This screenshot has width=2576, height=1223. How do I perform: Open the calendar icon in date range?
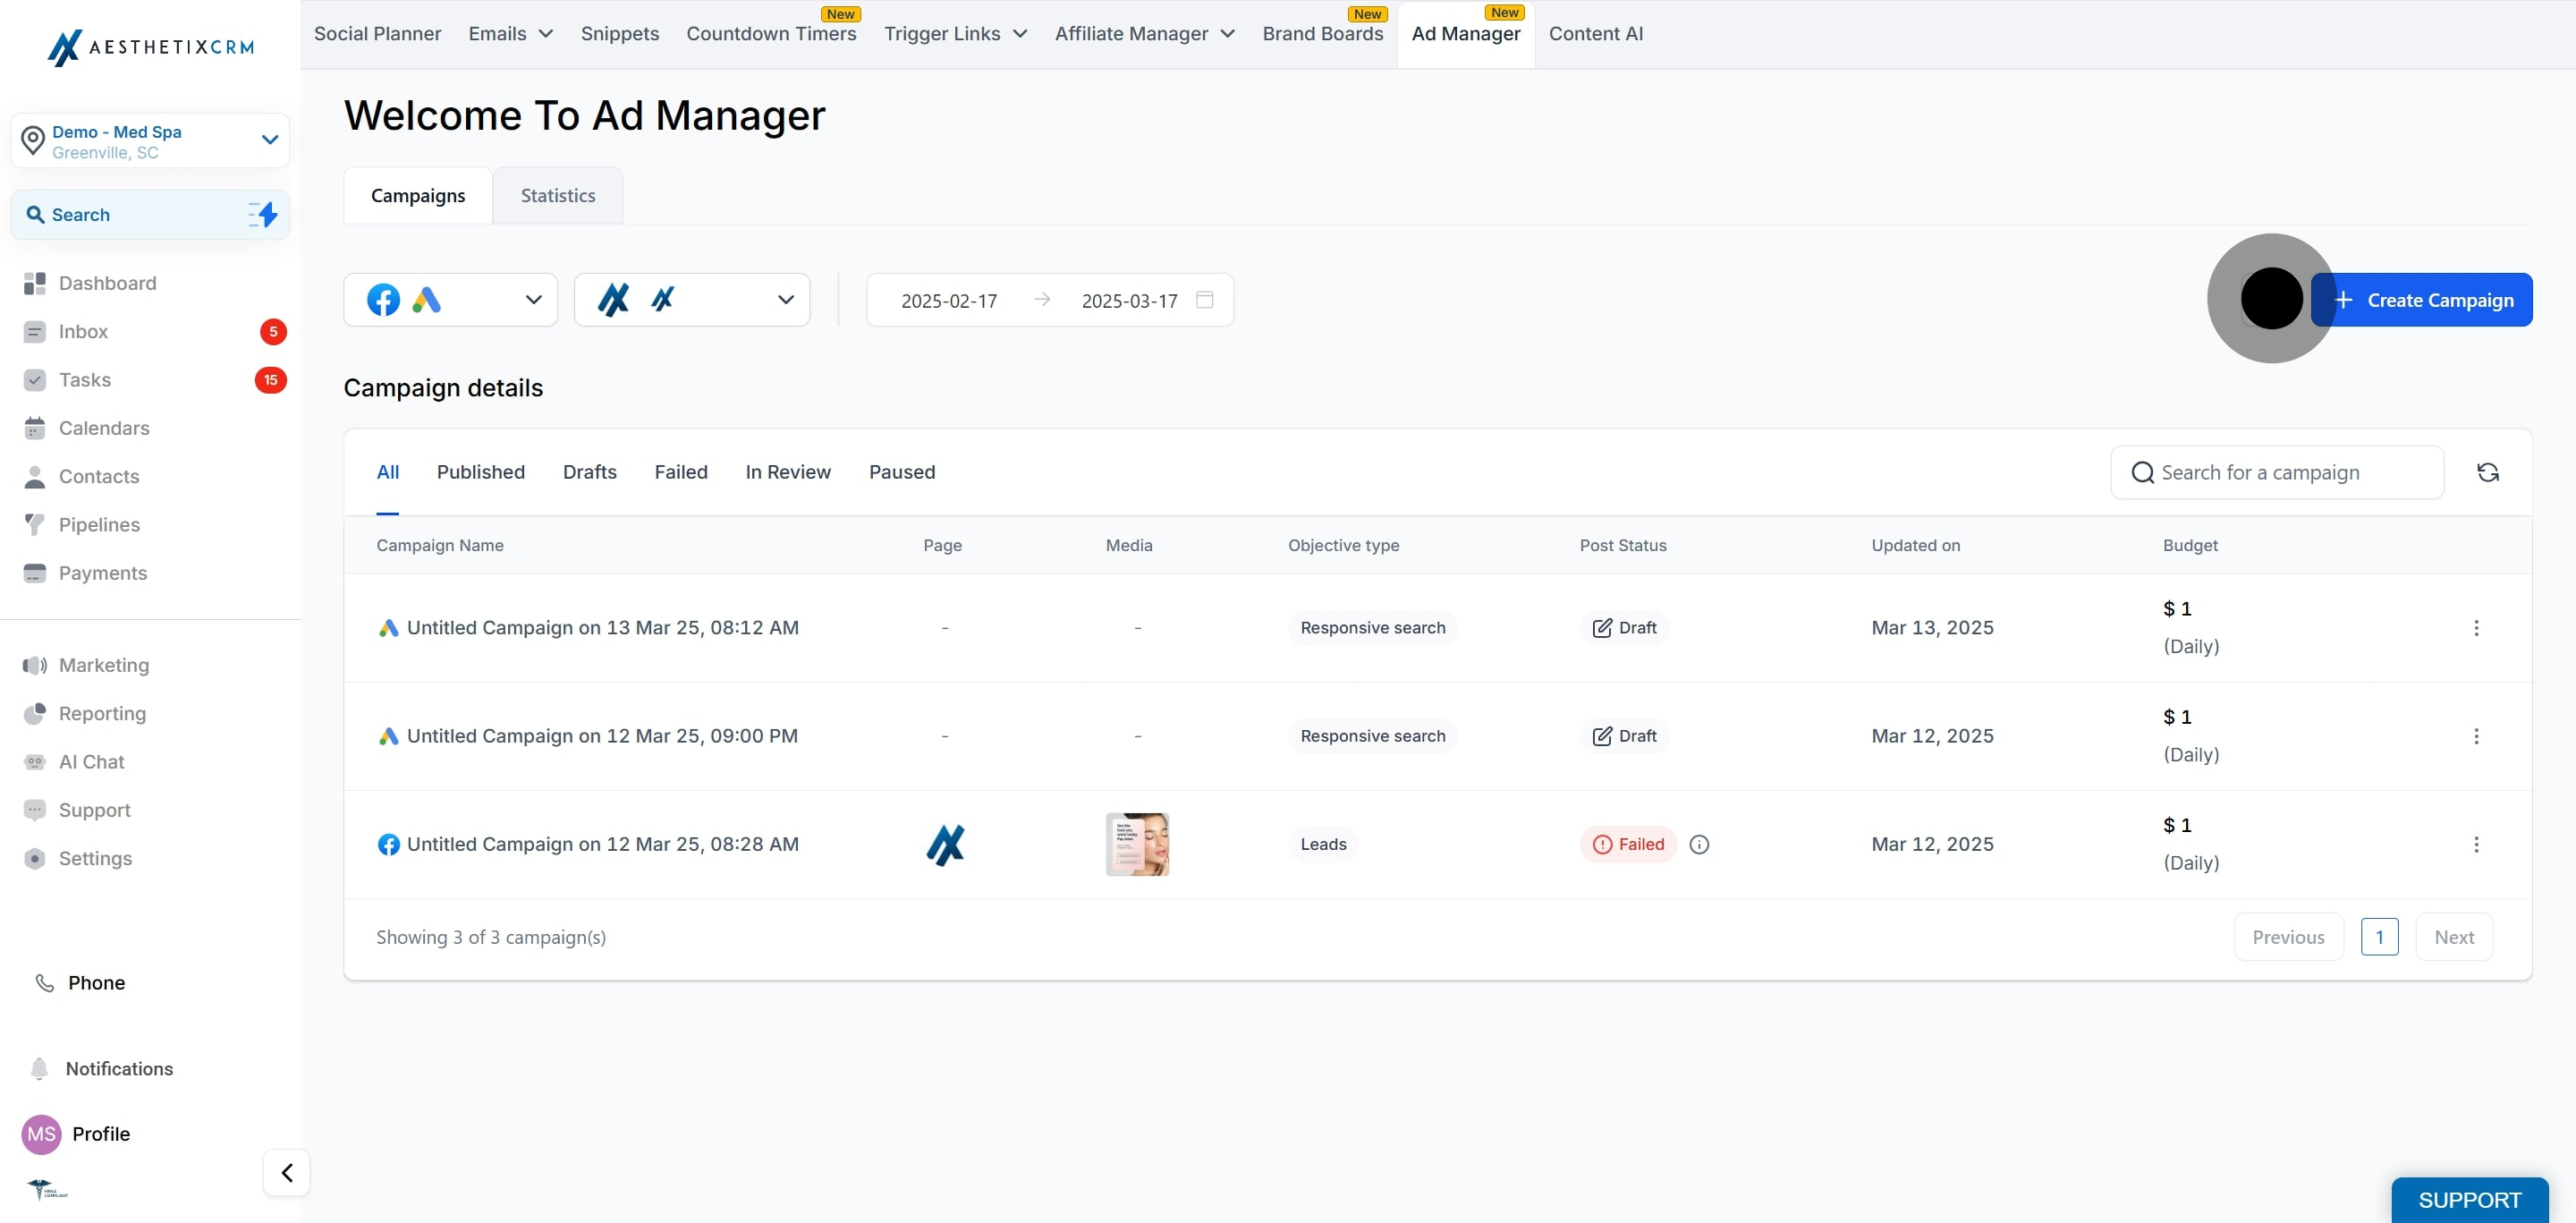pos(1205,300)
